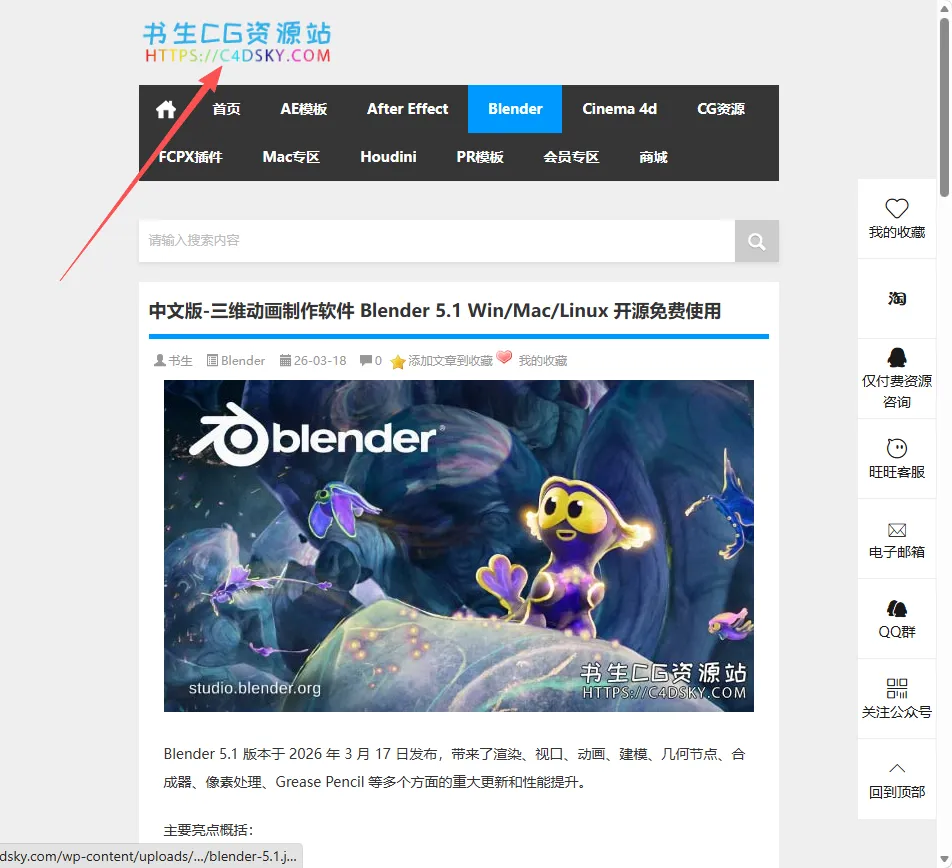Click Blender category link under title
Viewport: 952px width, 868px height.
[243, 361]
